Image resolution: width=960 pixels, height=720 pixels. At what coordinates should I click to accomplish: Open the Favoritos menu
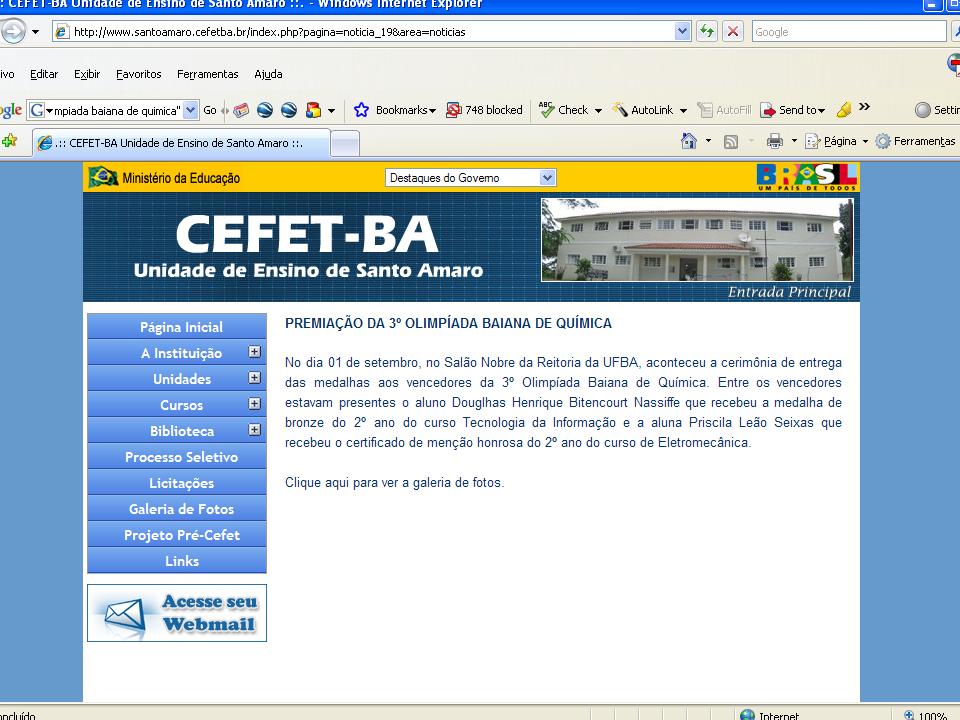pos(139,74)
